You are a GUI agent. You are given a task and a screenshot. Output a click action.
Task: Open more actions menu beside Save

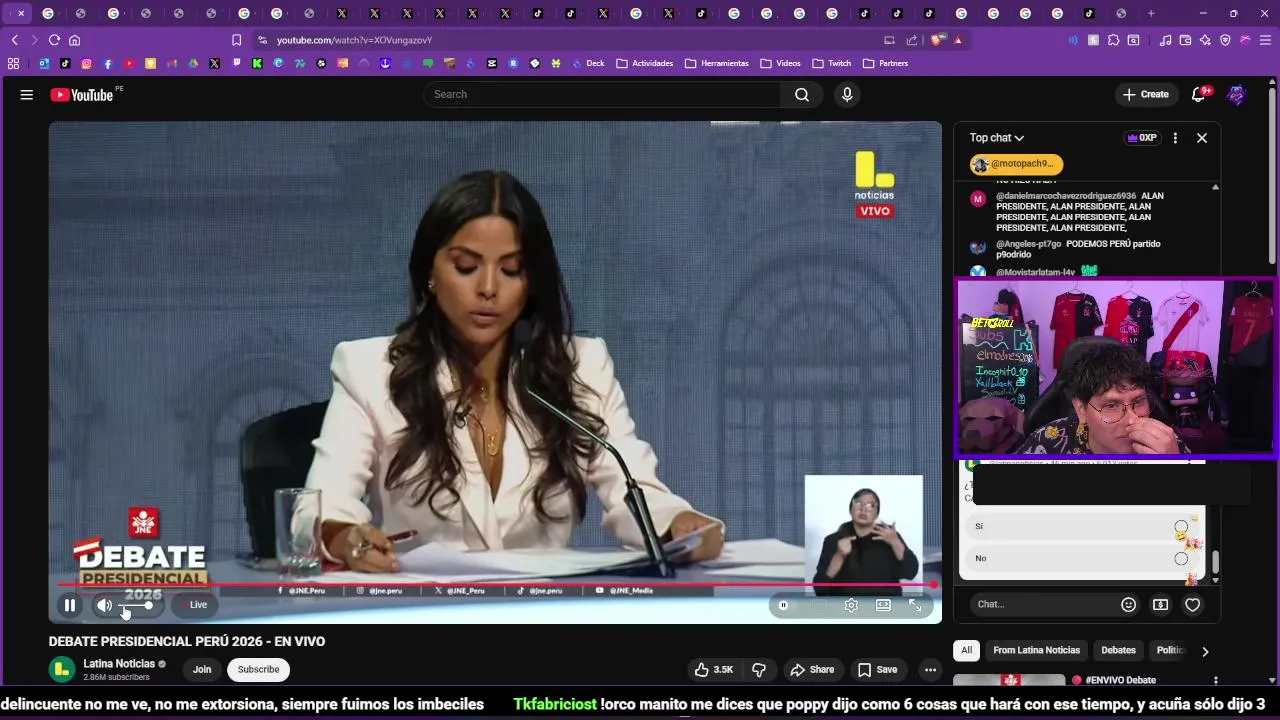point(930,670)
